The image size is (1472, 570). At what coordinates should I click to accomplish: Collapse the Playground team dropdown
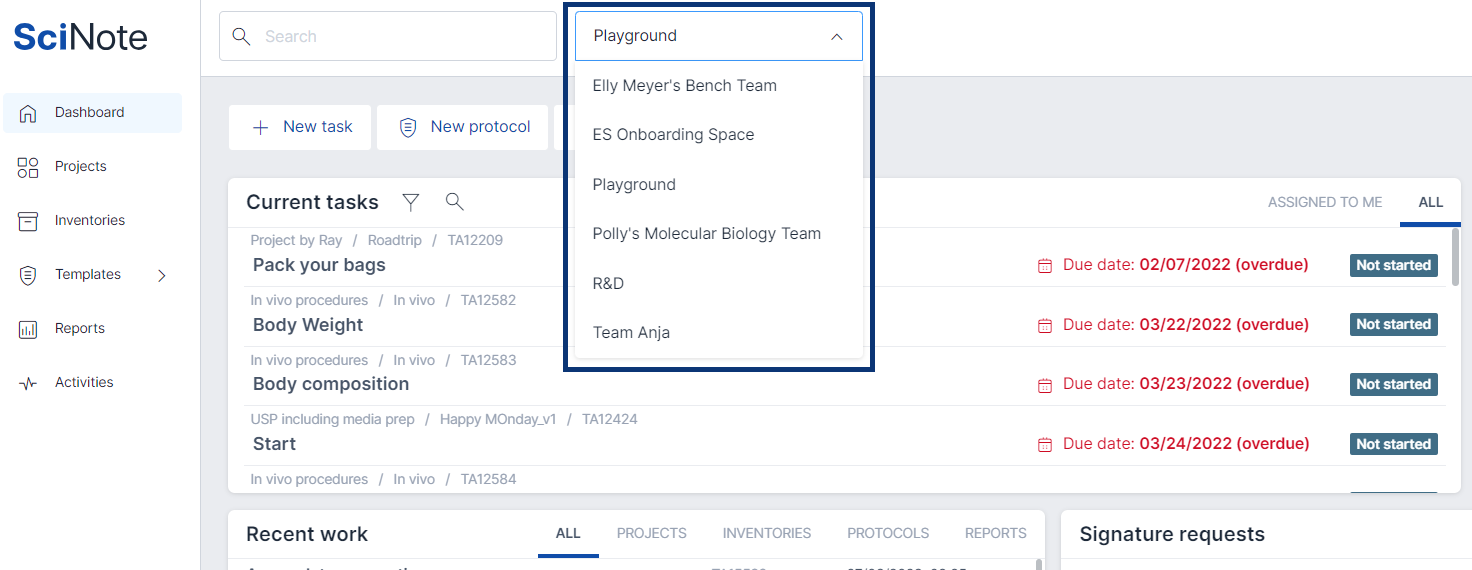click(837, 37)
